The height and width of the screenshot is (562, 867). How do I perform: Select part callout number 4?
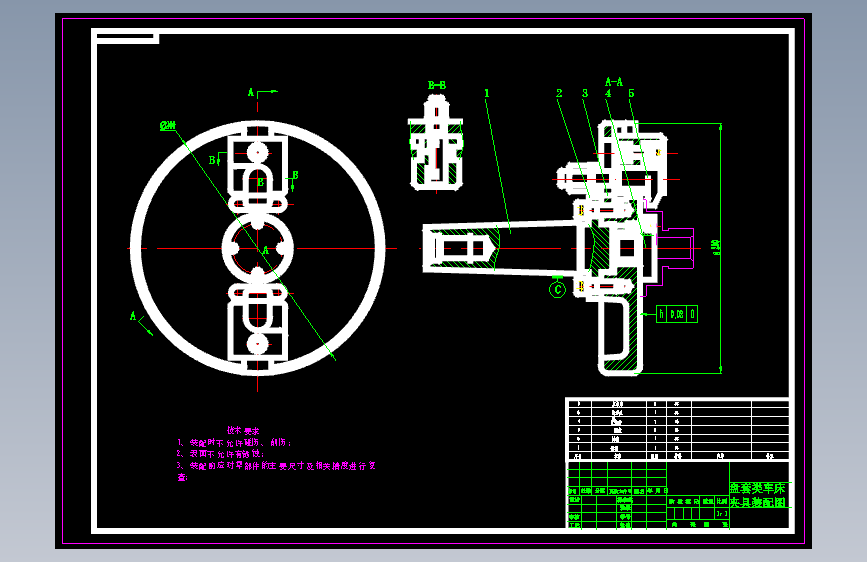click(x=608, y=93)
